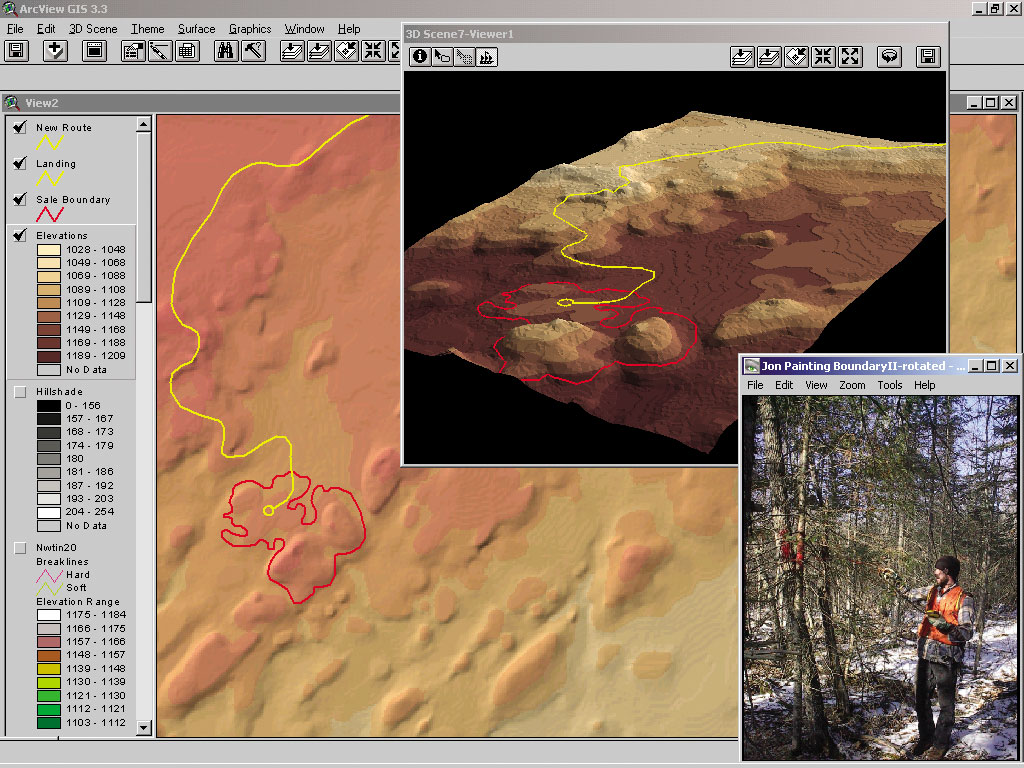Click the 1130 - 1139 green color swatch

[x=49, y=682]
